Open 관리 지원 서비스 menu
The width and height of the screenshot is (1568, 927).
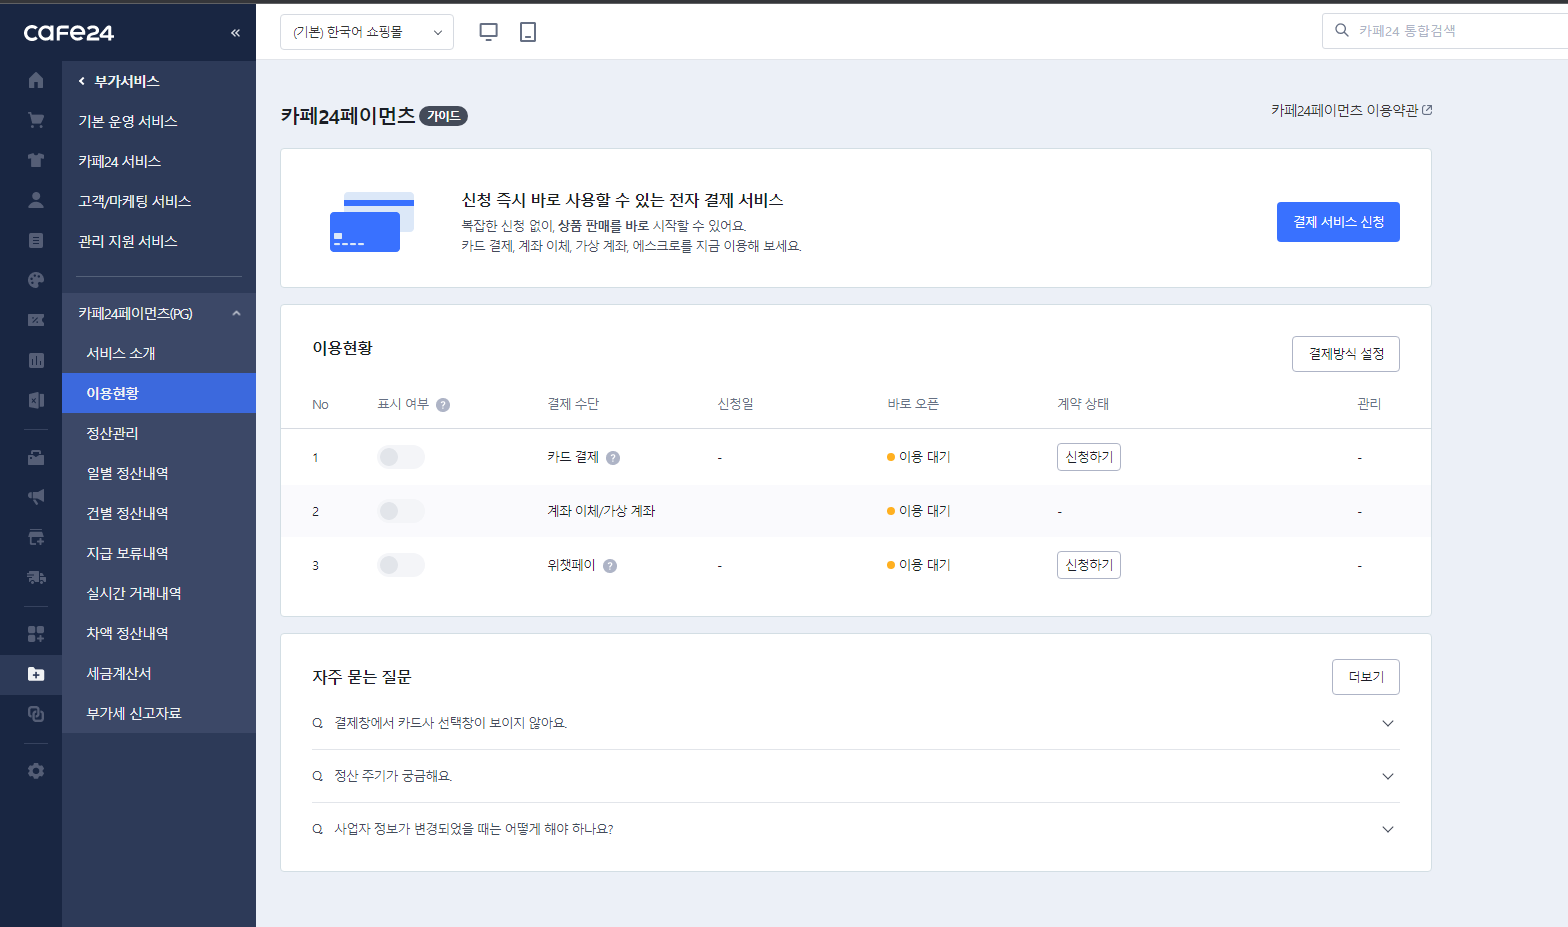click(x=128, y=241)
